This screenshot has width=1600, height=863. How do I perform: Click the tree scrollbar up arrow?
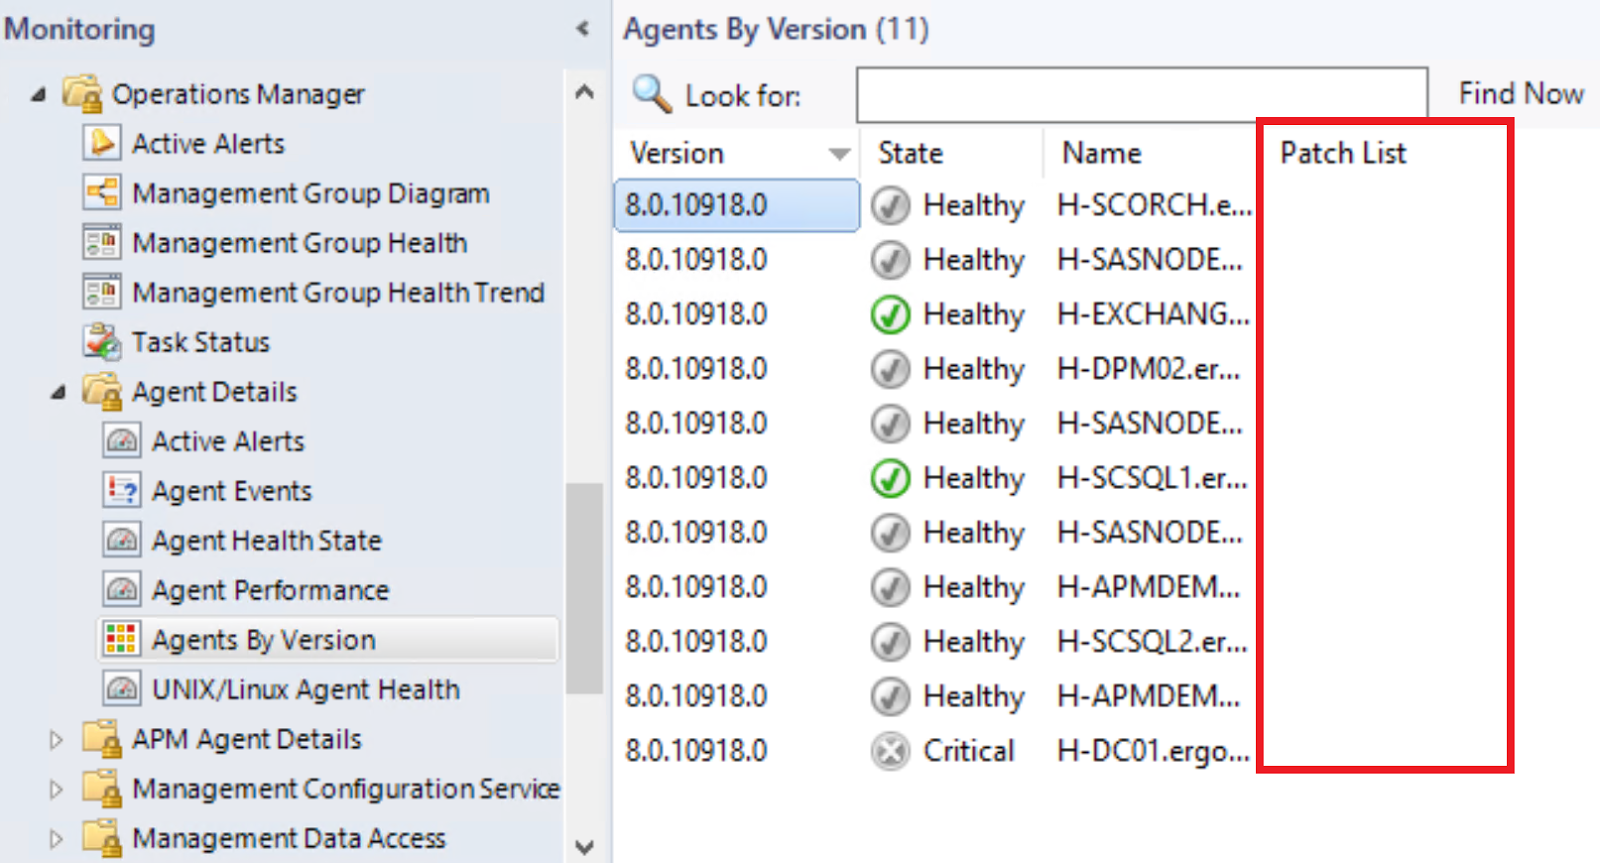(x=585, y=93)
